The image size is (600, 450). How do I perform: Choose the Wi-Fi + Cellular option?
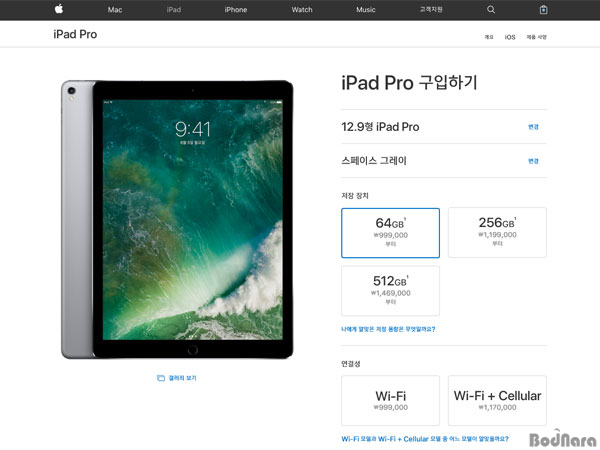497,400
